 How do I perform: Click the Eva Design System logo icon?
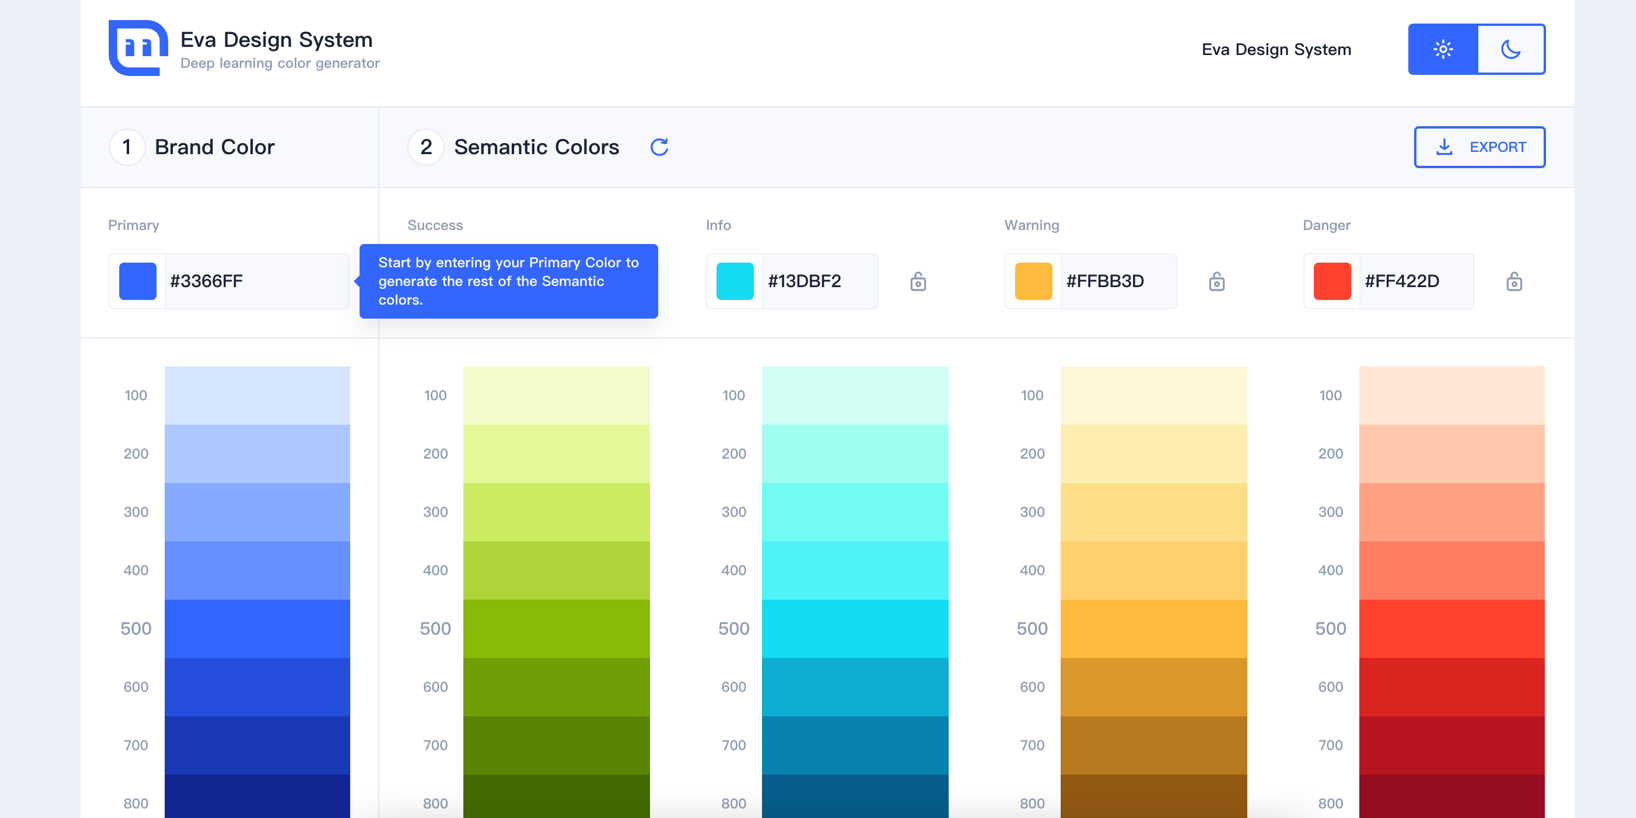point(138,48)
